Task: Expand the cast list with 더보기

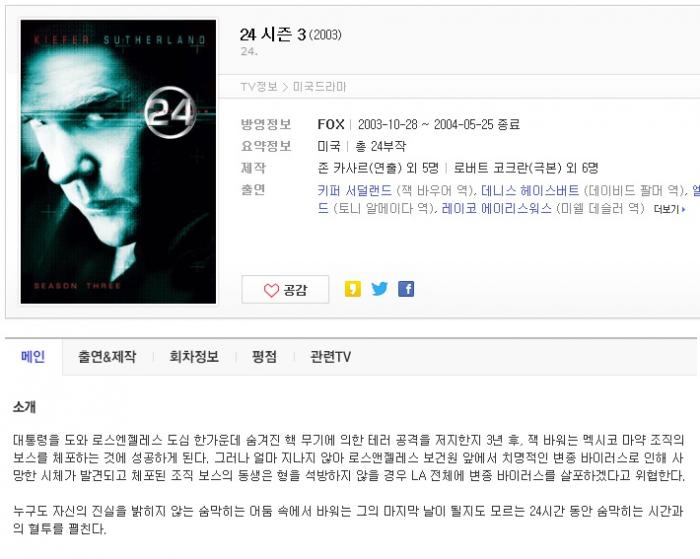Action: tap(669, 209)
